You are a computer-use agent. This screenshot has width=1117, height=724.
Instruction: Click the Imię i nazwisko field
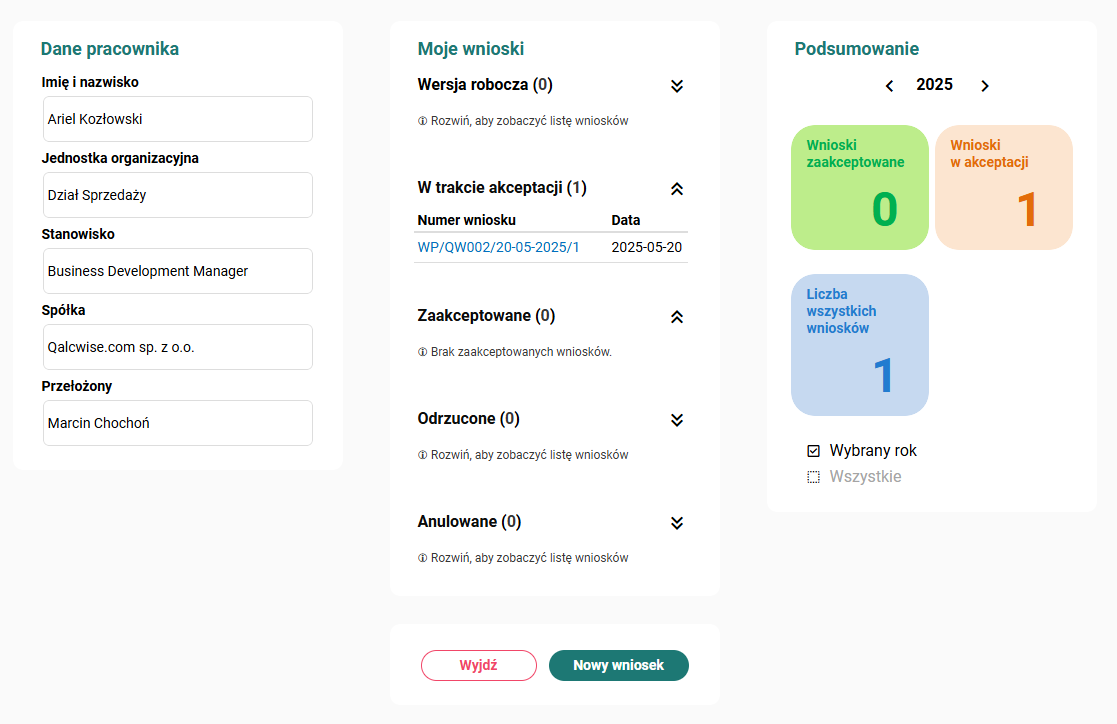pos(178,119)
